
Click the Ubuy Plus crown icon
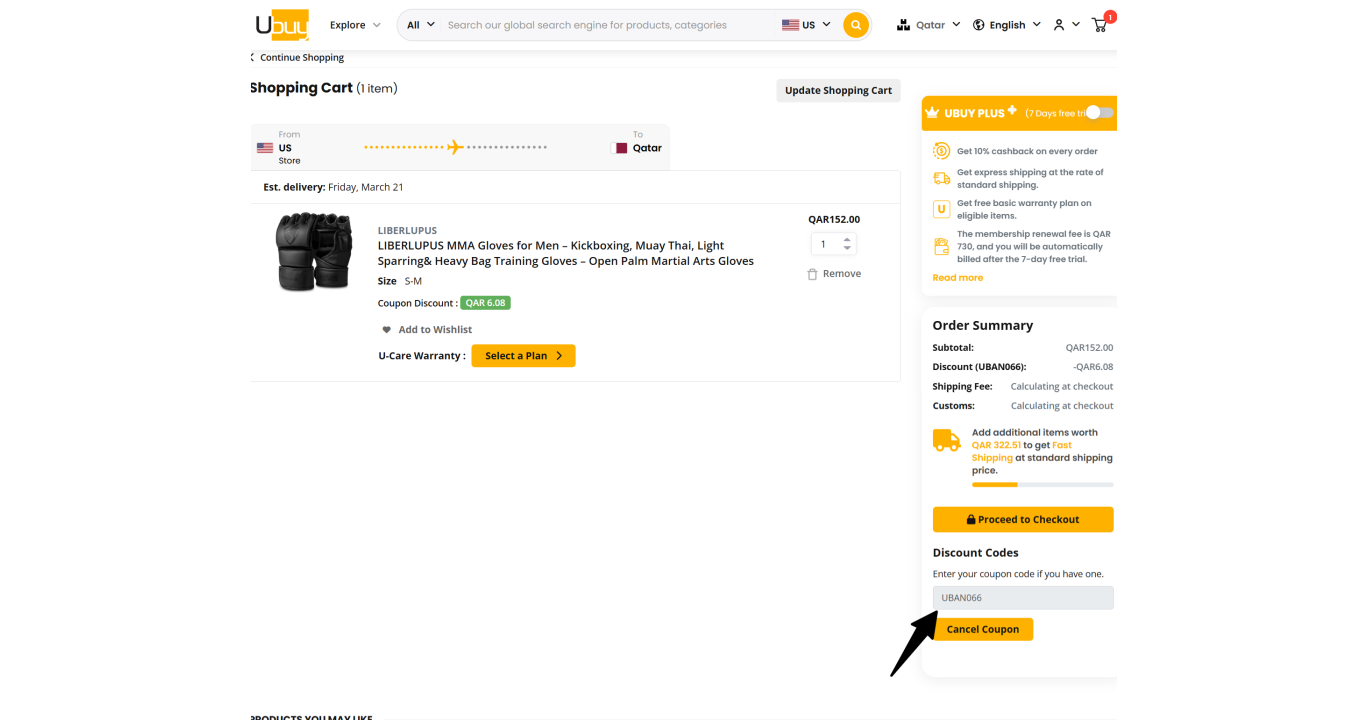point(932,113)
